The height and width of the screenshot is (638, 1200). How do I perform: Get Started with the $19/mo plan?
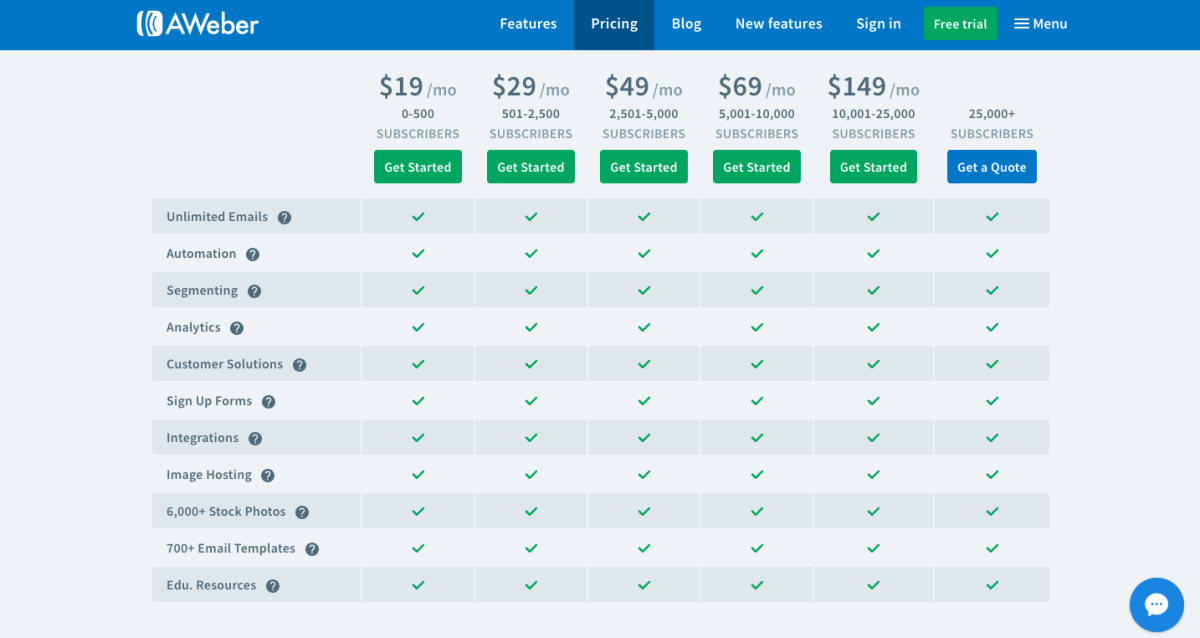click(418, 167)
